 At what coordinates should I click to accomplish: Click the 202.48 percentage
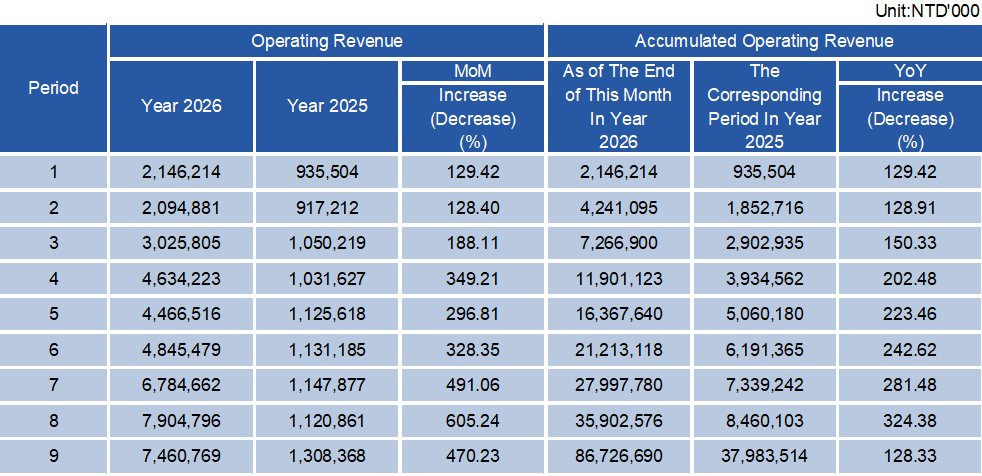pos(910,278)
